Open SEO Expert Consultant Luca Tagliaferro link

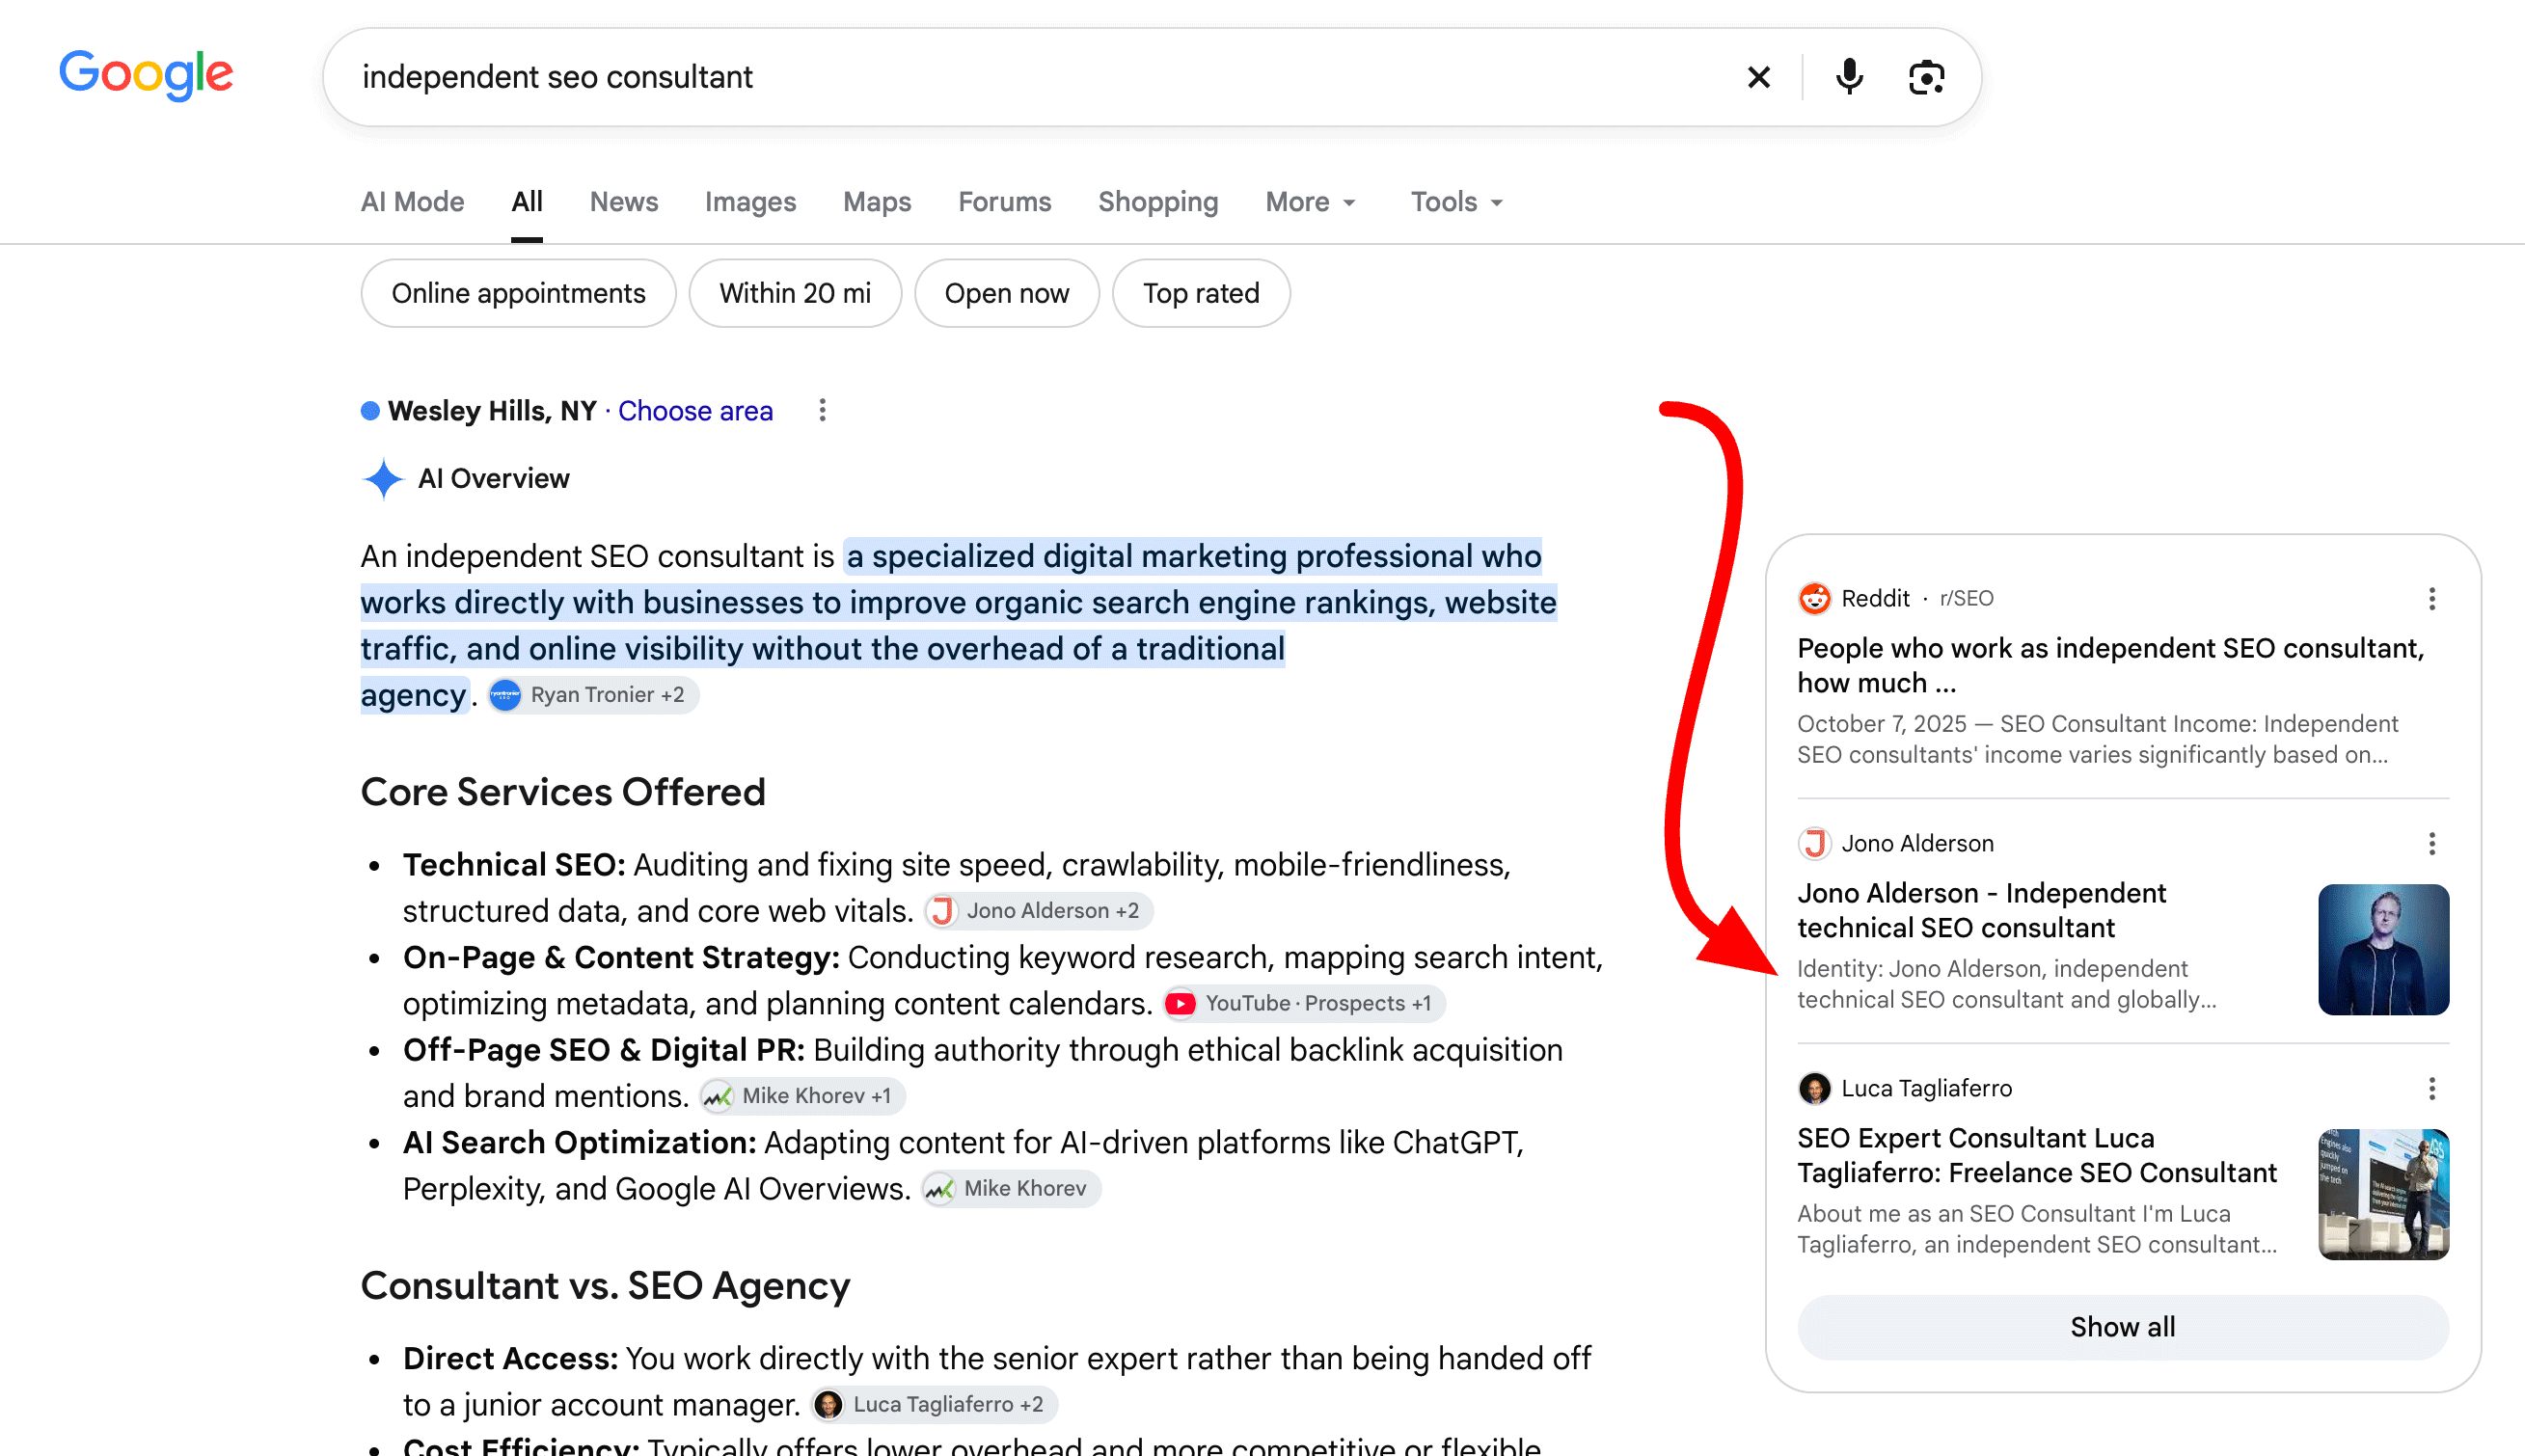(x=2036, y=1155)
